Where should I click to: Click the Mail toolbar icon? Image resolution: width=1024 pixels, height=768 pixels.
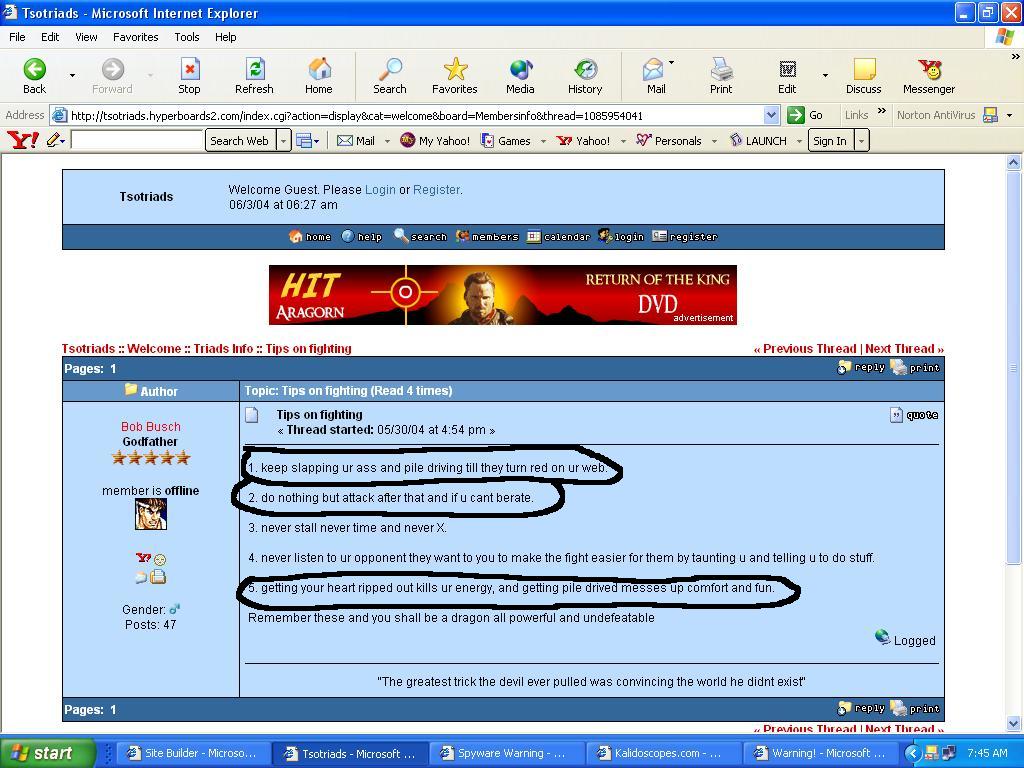coord(655,76)
